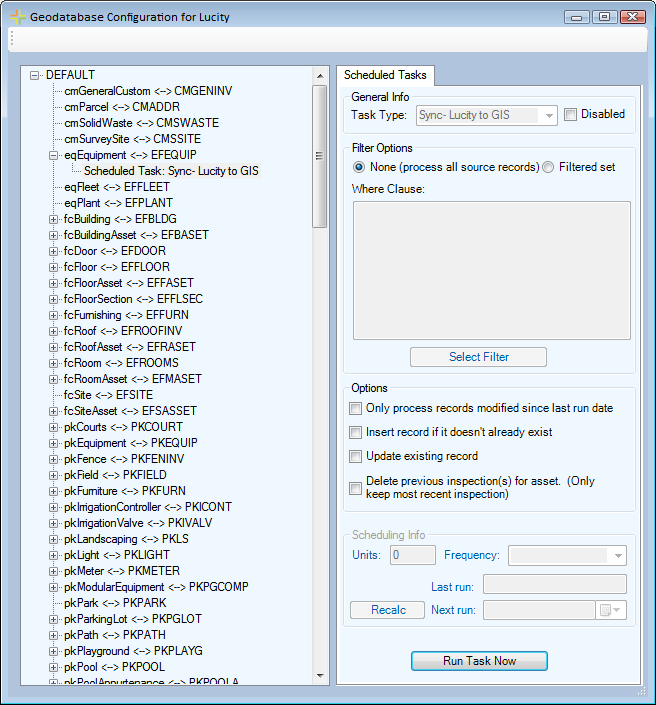Click the toolbar grip handle
This screenshot has width=656, height=705.
(x=12, y=39)
